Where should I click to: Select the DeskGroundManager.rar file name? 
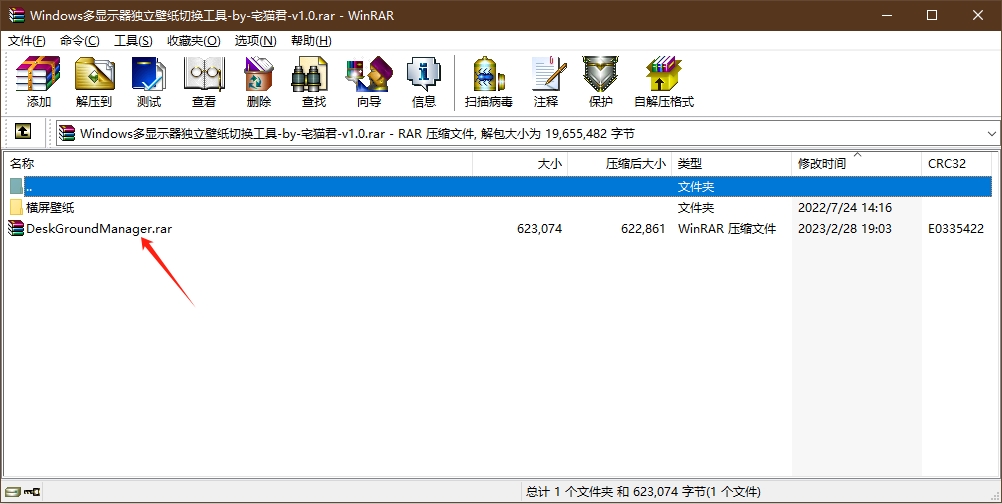[99, 228]
